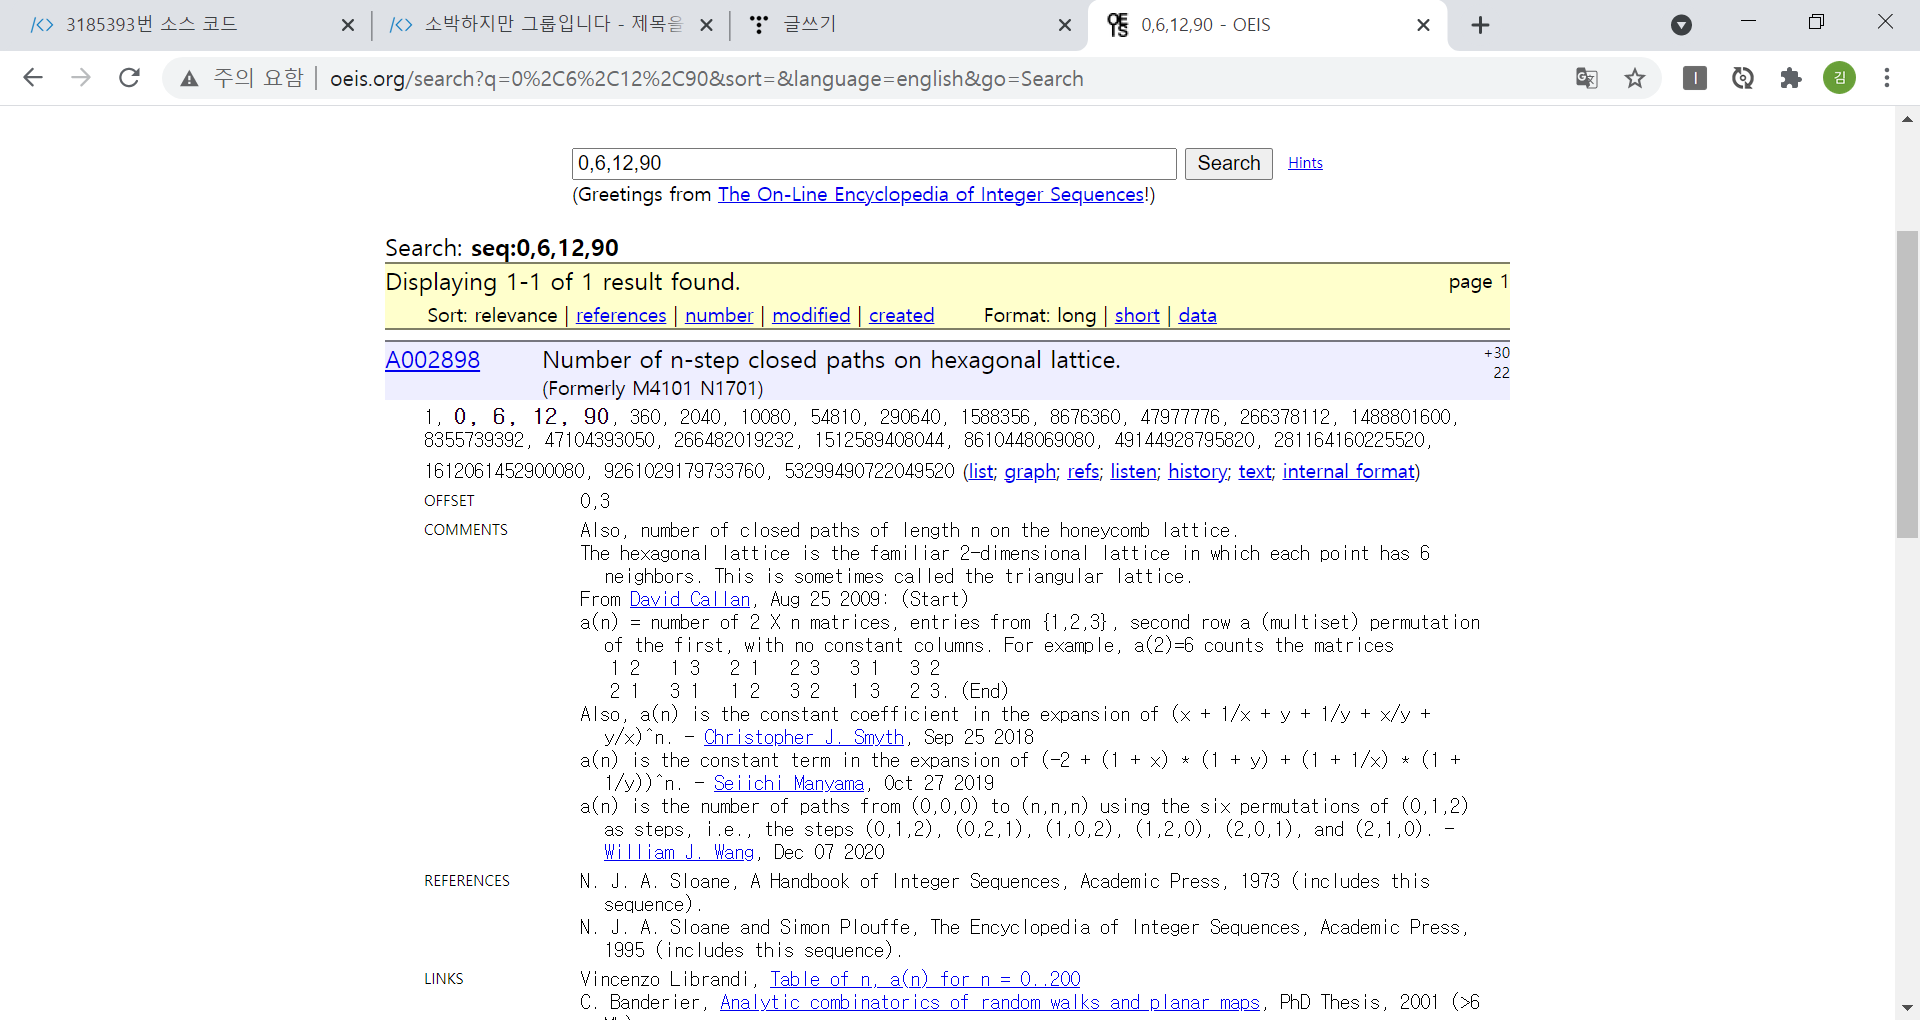This screenshot has height=1020, width=1920.
Task: Open the Hints link
Action: [1305, 163]
